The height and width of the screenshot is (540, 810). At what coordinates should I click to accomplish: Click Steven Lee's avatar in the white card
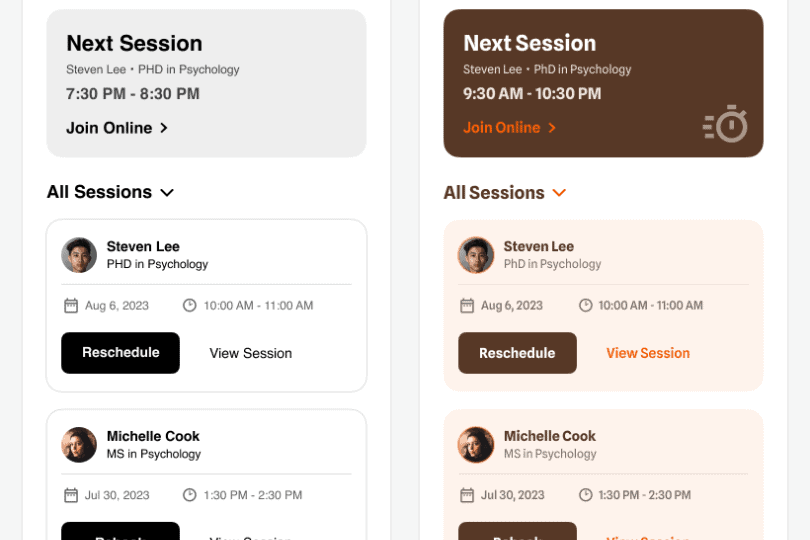[x=79, y=255]
